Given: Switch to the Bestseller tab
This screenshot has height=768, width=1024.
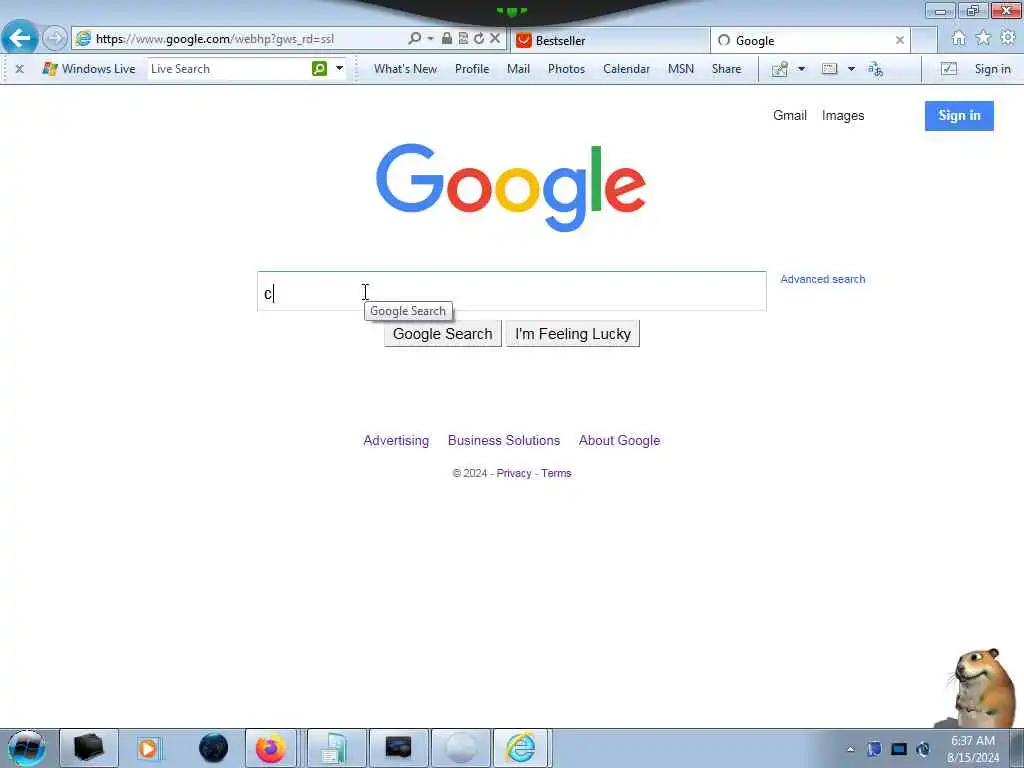Looking at the screenshot, I should point(611,40).
